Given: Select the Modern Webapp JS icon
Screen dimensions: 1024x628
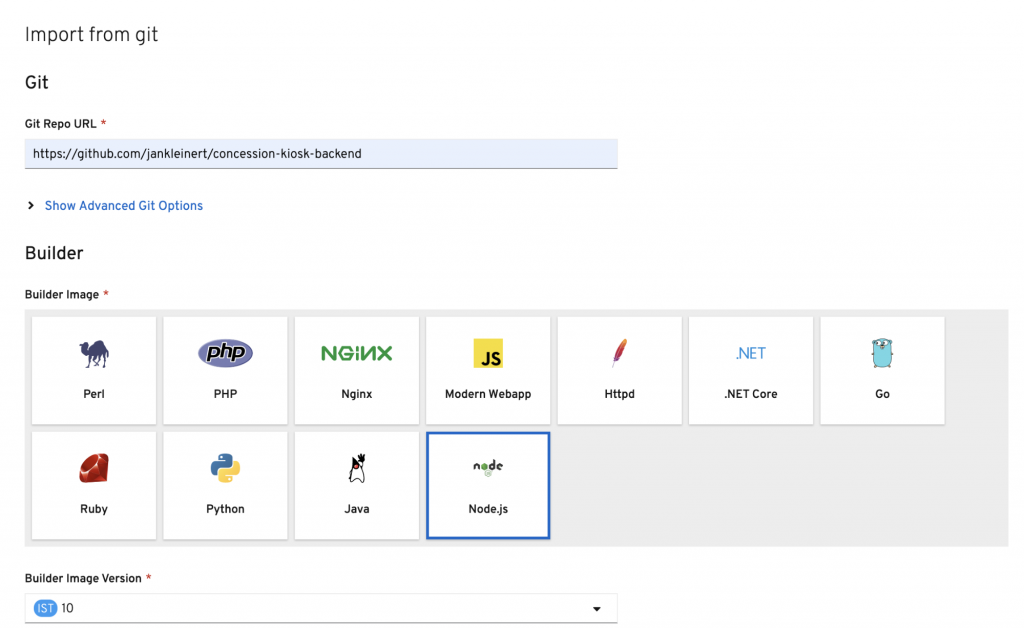Looking at the screenshot, I should 488,353.
